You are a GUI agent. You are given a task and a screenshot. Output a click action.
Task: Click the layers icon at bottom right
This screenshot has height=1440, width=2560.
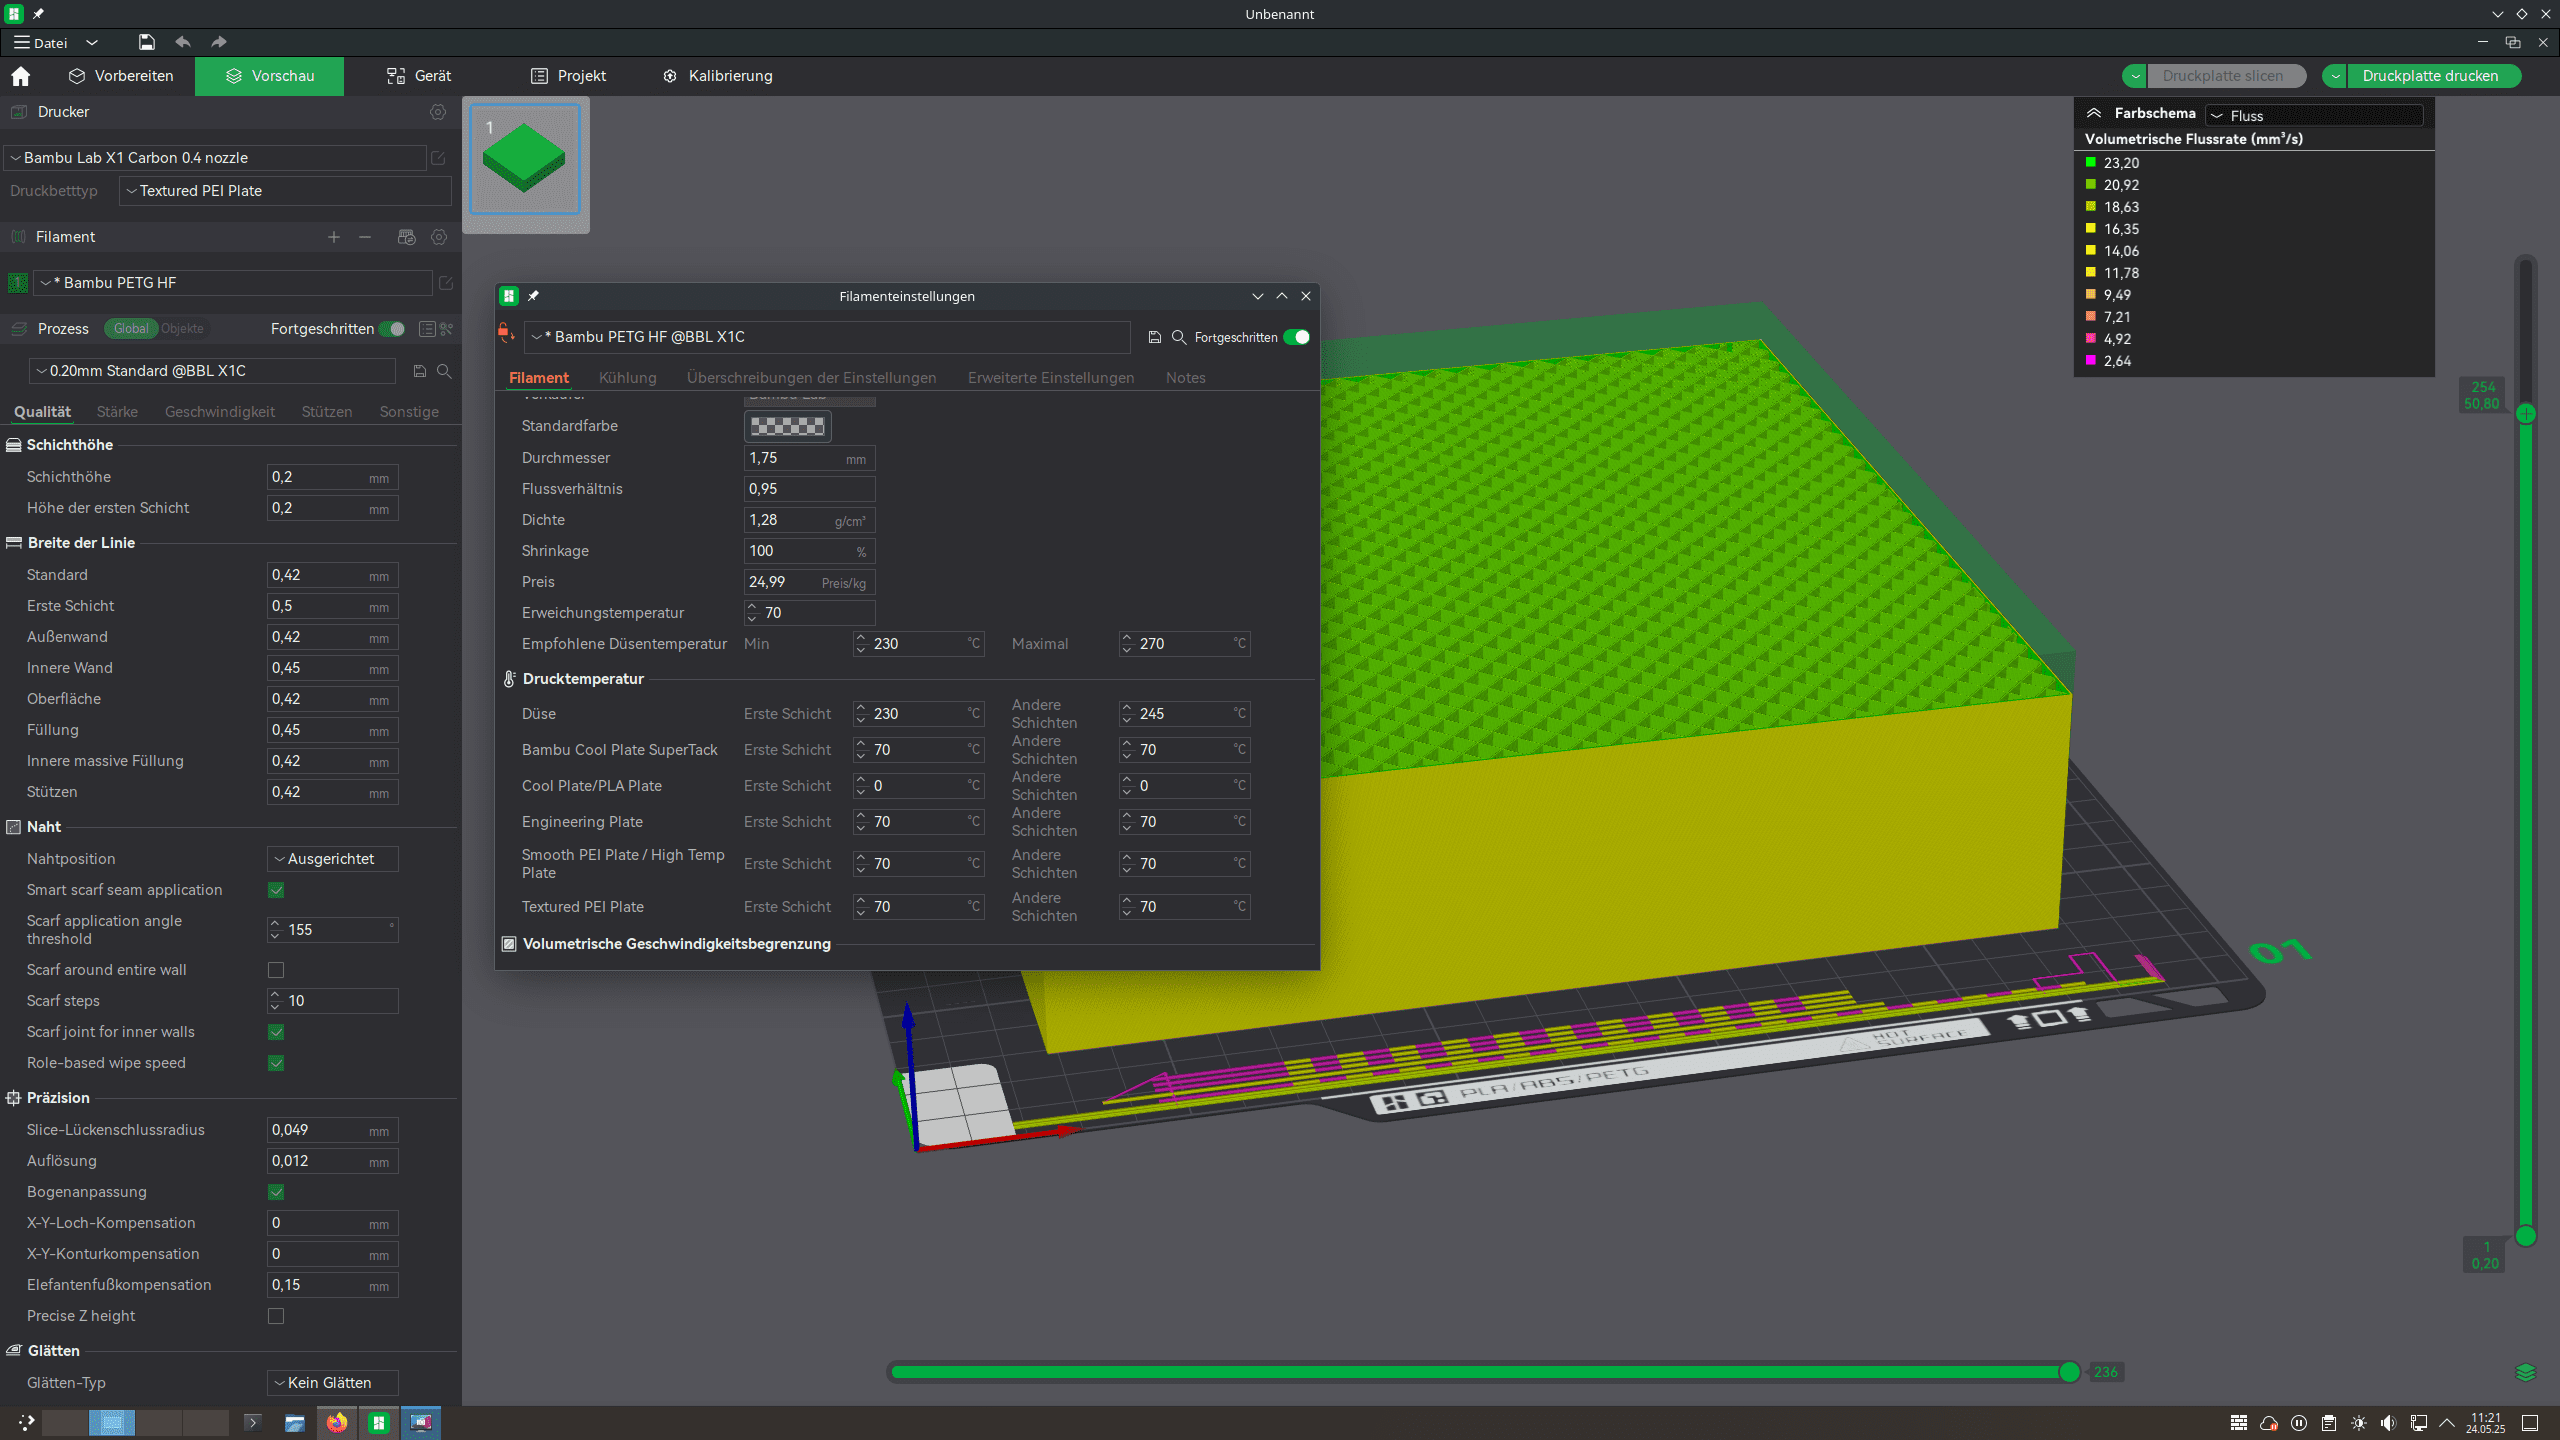(x=2526, y=1372)
